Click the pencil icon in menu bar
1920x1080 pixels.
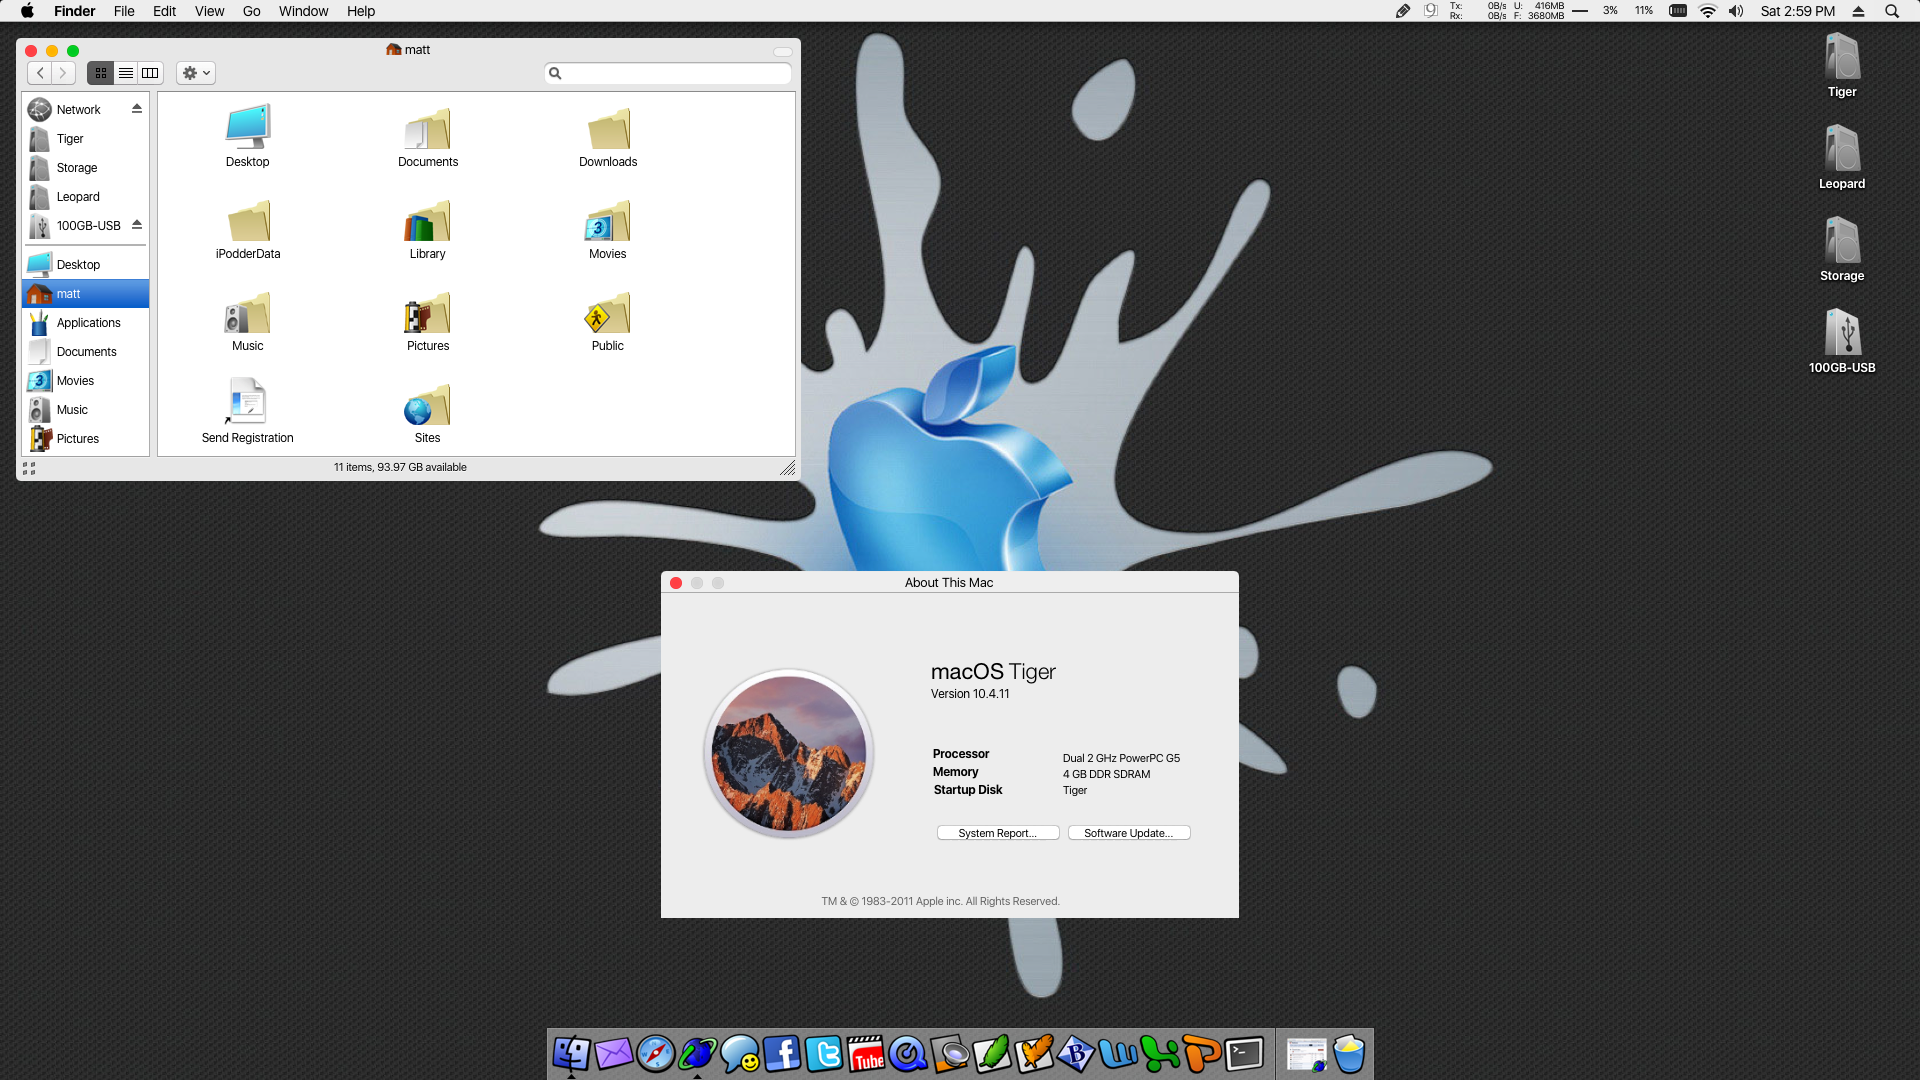[x=1403, y=11]
